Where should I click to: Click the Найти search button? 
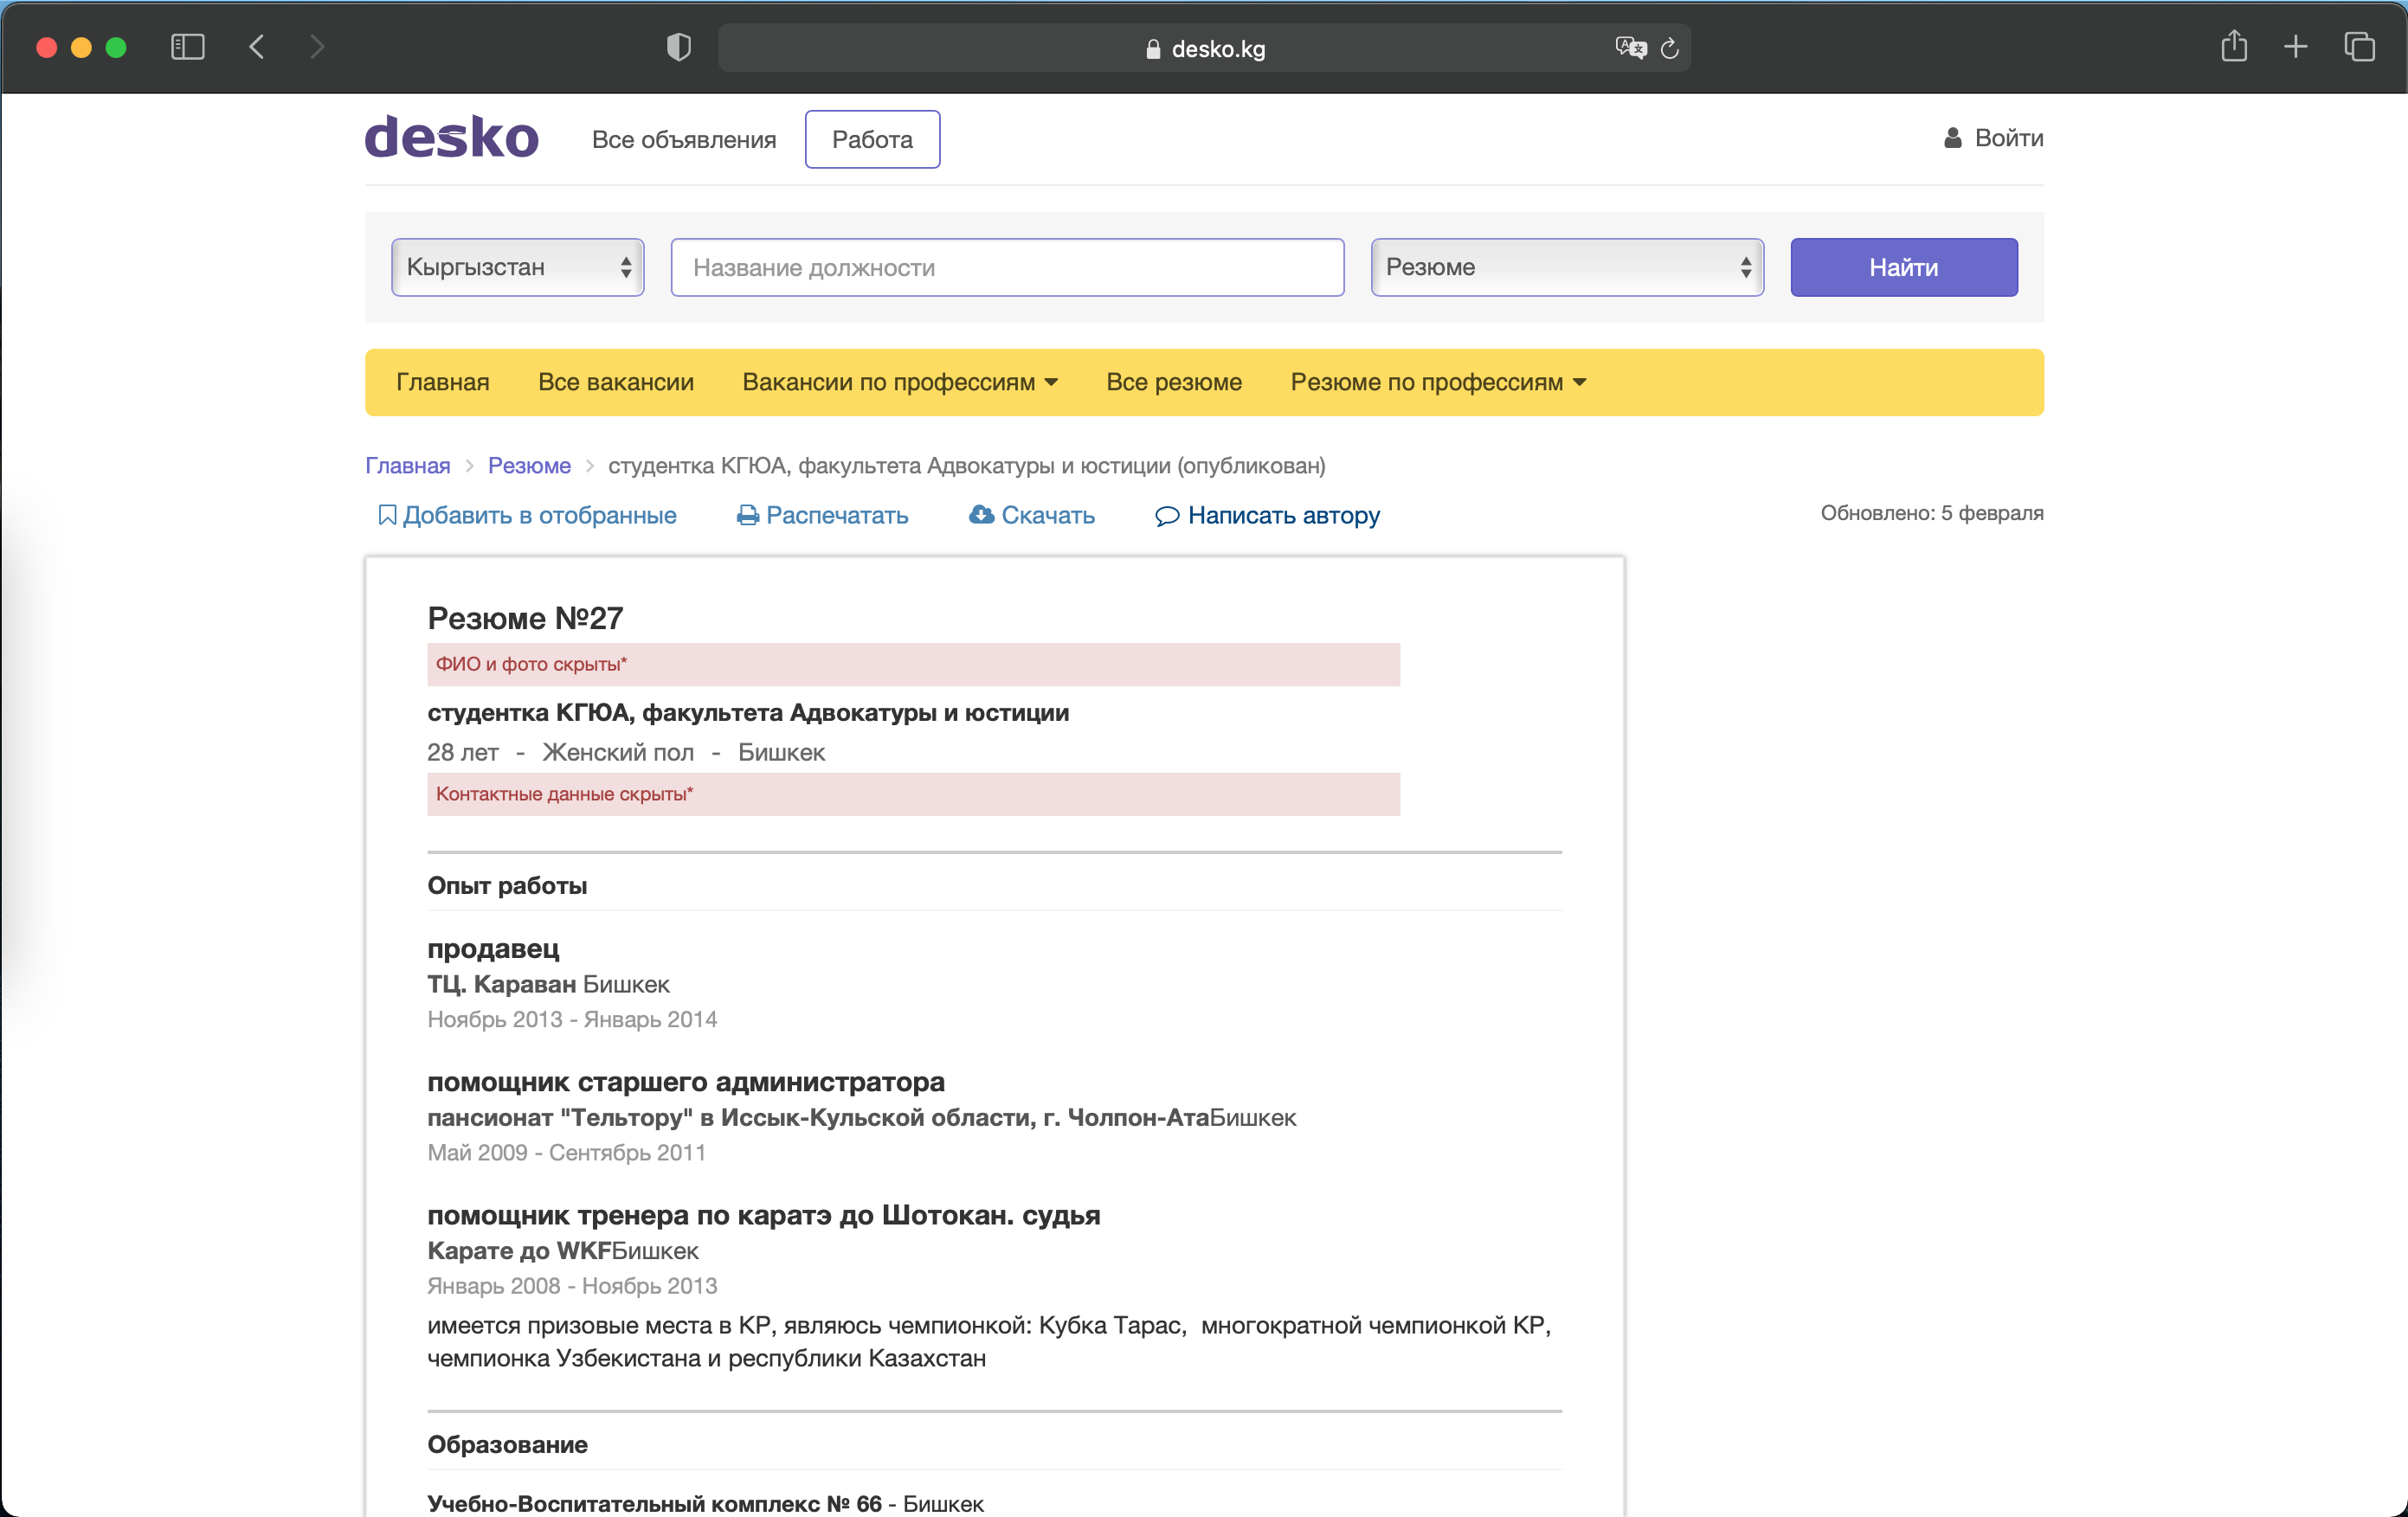coord(1903,267)
